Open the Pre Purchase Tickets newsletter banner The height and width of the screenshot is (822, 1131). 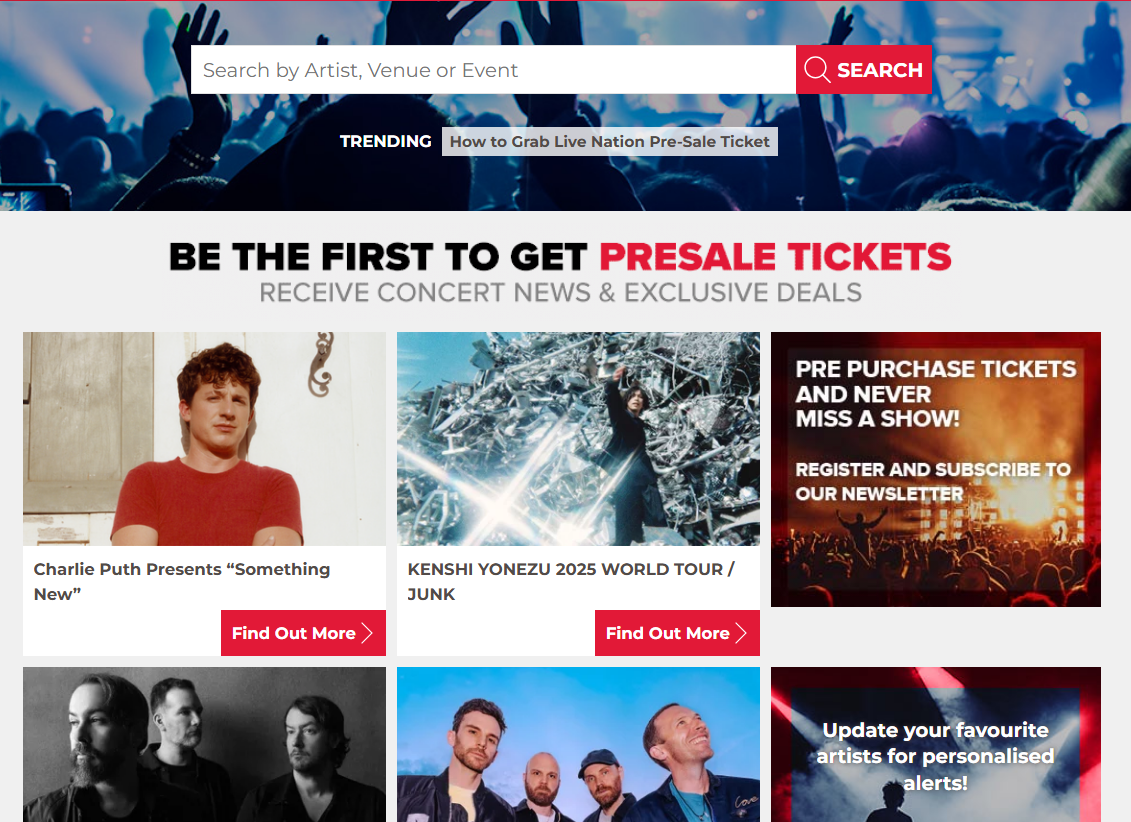tap(936, 469)
